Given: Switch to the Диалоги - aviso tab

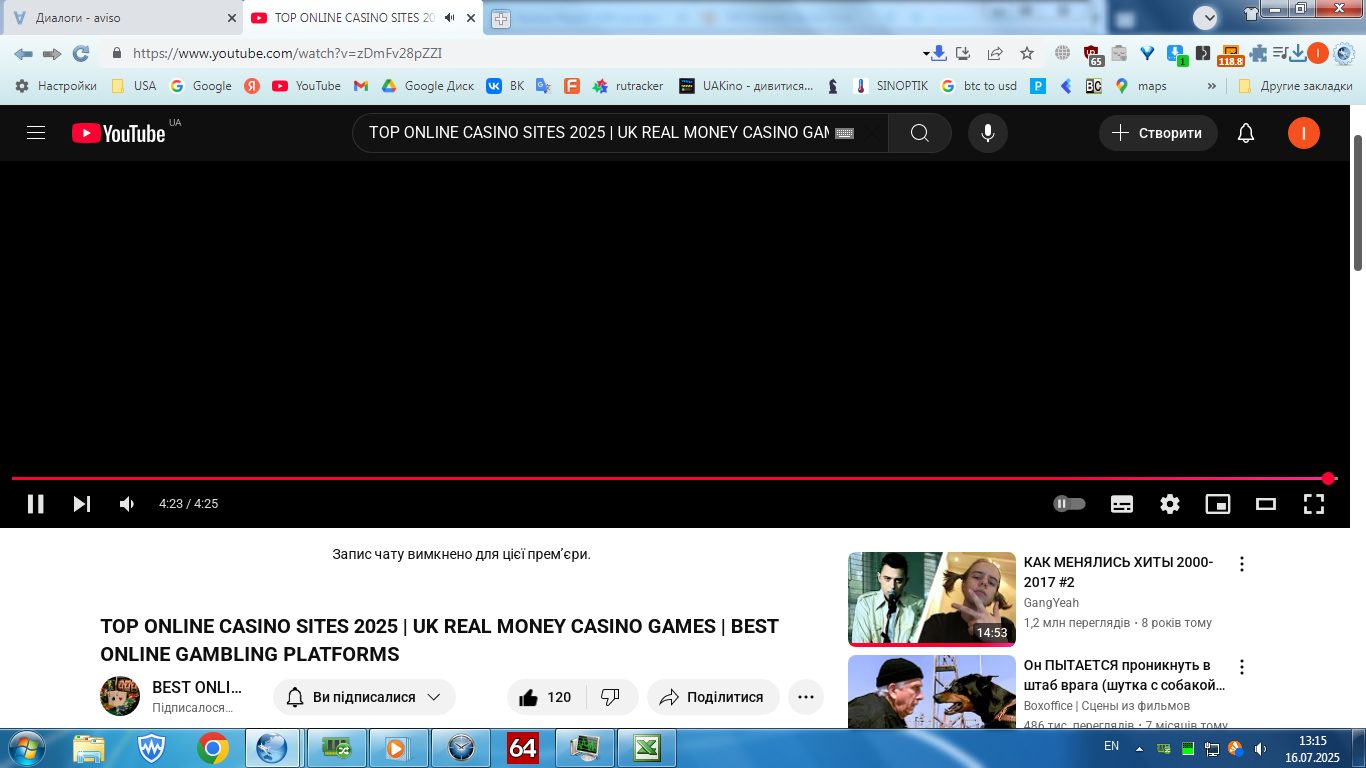Looking at the screenshot, I should click(x=123, y=18).
